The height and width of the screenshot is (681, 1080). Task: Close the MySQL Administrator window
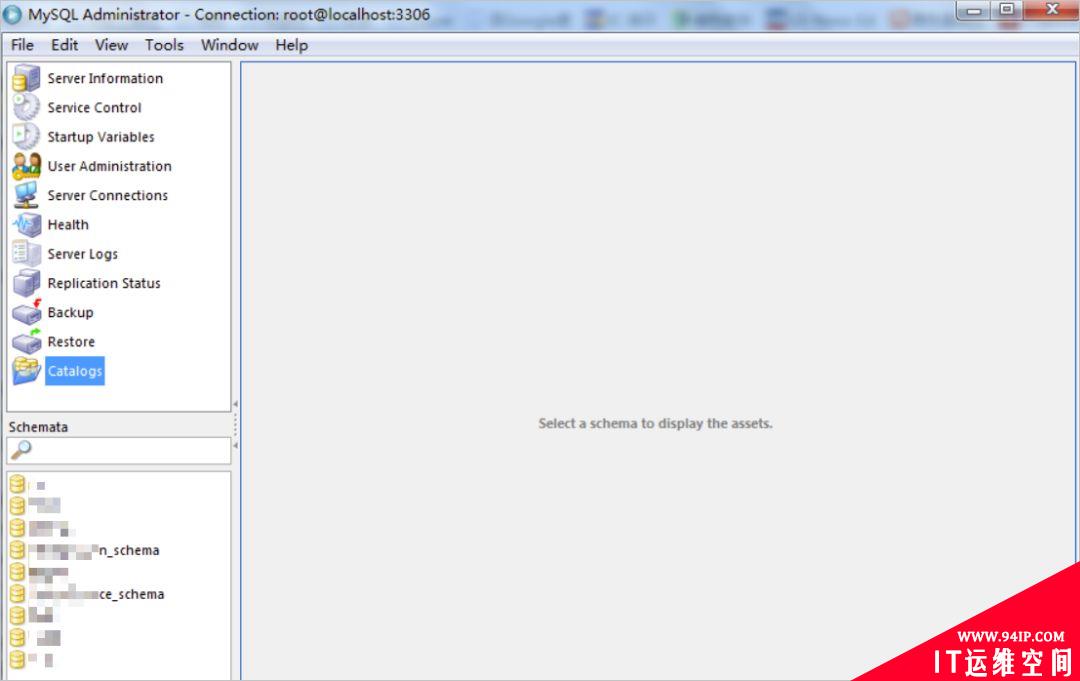click(1051, 10)
